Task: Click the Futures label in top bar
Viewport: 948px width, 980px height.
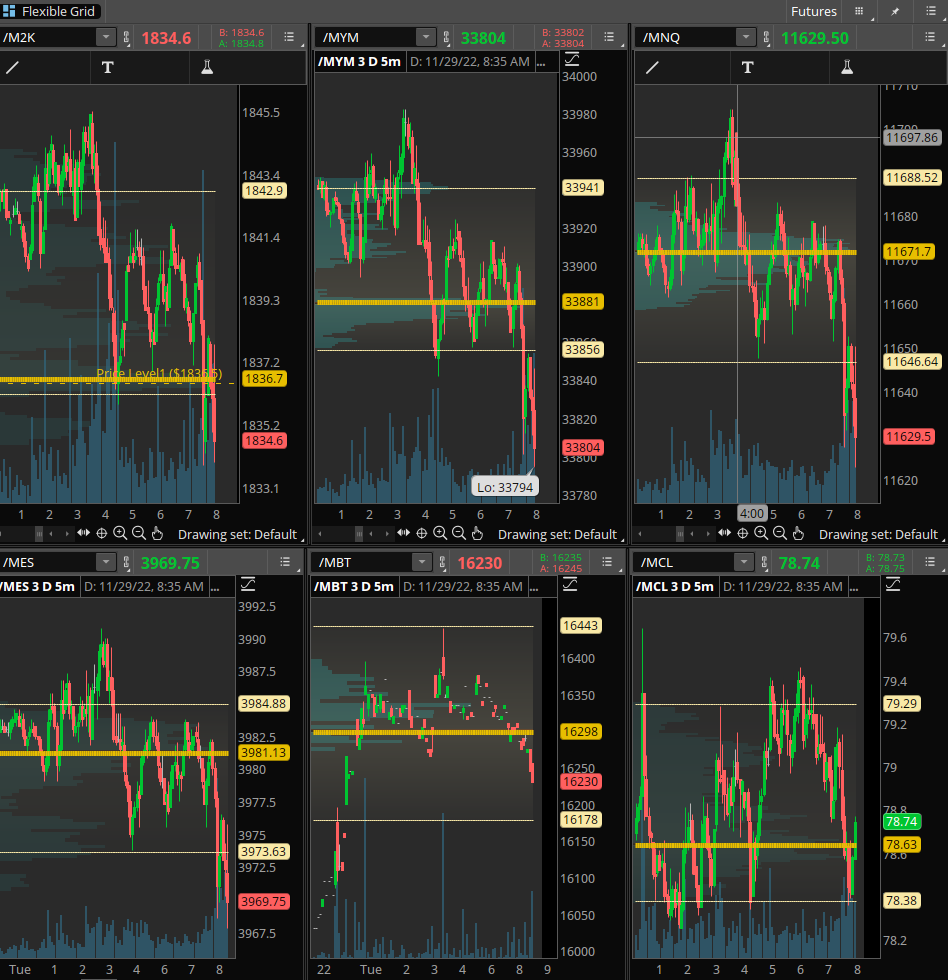Action: [x=814, y=11]
